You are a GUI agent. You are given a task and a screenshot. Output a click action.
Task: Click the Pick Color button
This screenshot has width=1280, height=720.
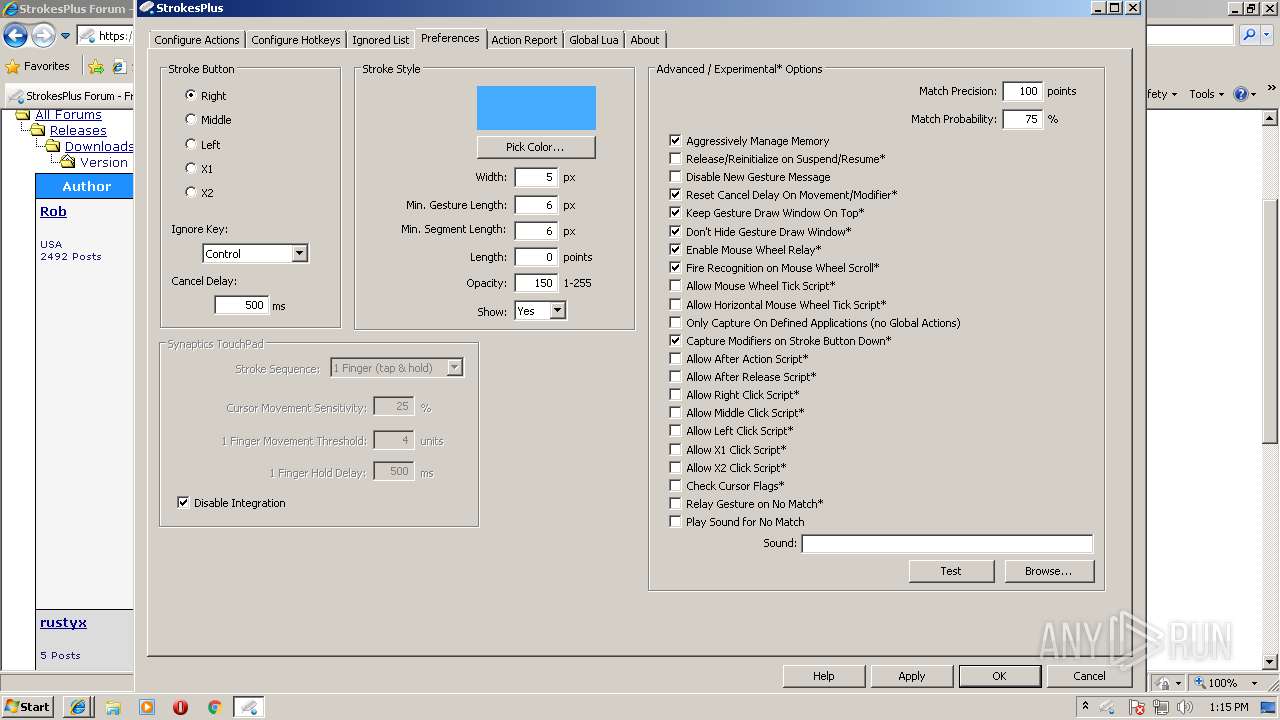point(536,147)
